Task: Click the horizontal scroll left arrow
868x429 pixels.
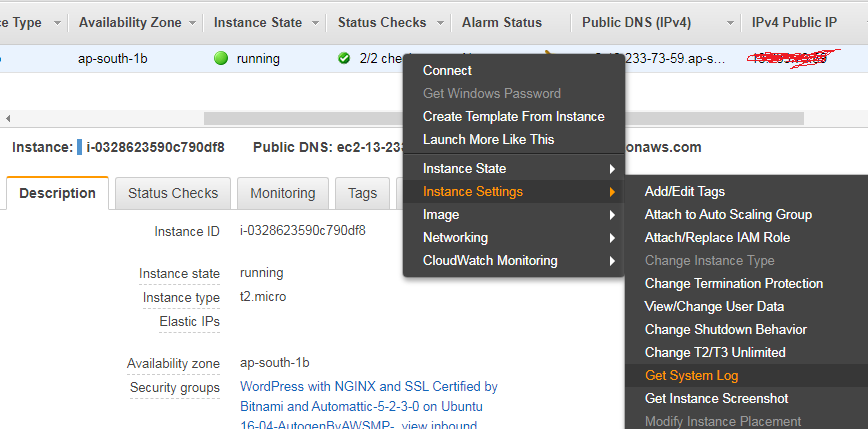Action: pos(7,118)
